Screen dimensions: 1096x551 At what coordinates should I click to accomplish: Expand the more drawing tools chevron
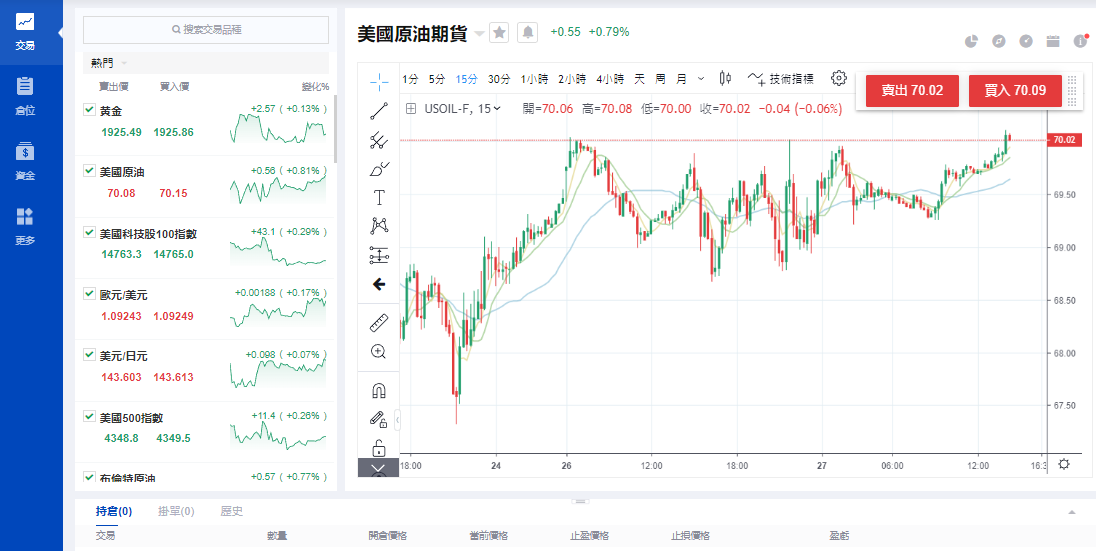tap(379, 468)
